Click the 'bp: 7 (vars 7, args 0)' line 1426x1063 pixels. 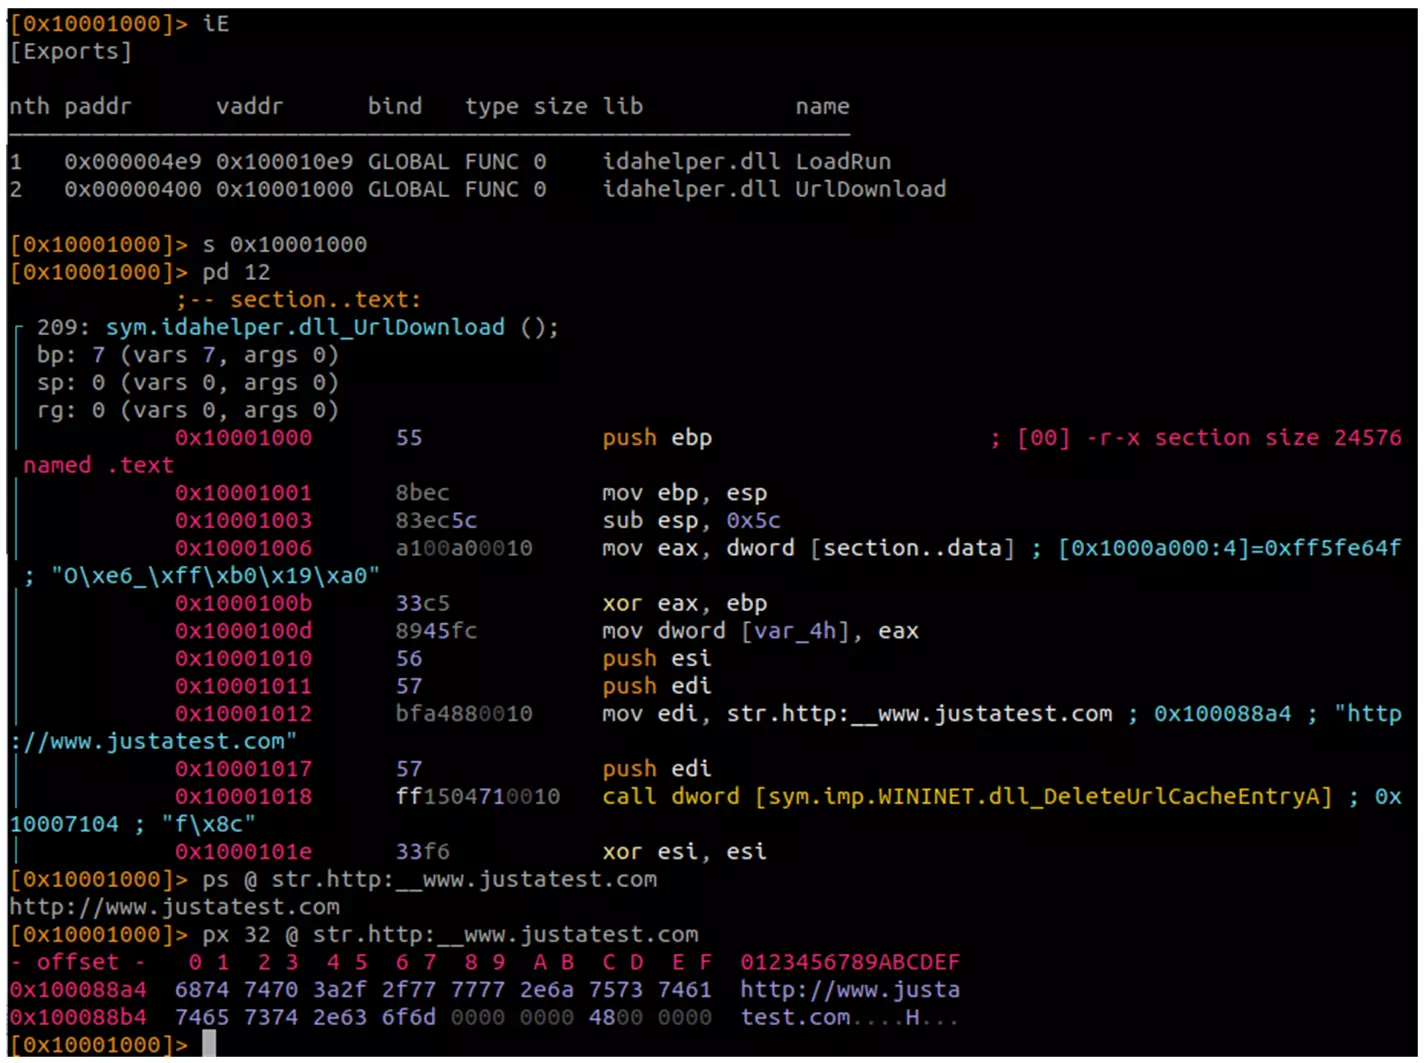(x=187, y=355)
